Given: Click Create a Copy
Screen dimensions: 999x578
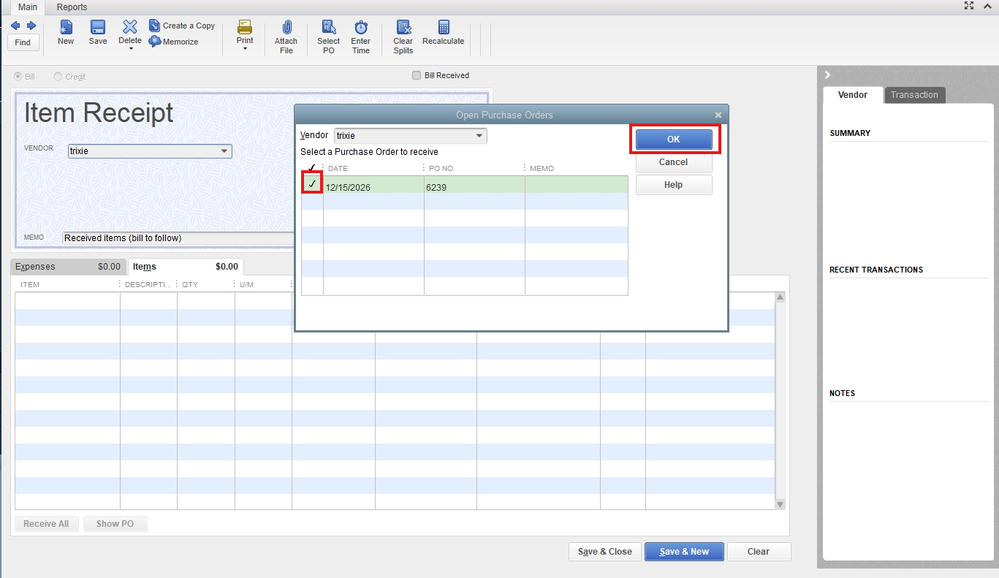Looking at the screenshot, I should point(182,25).
